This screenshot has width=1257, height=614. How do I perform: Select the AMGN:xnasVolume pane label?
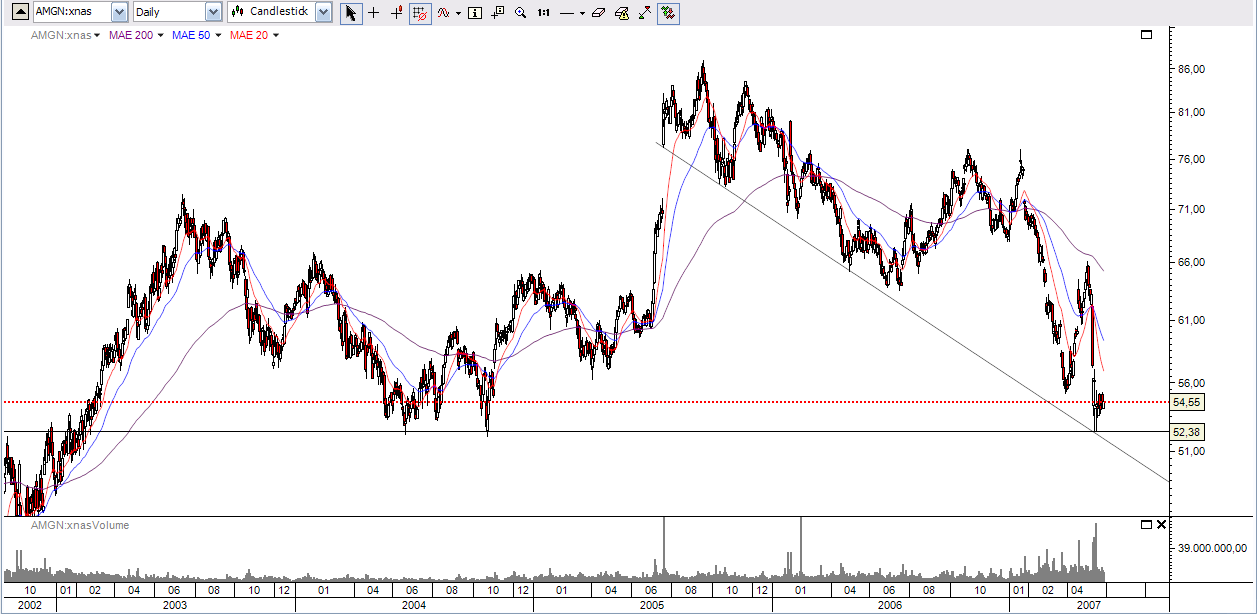pyautogui.click(x=79, y=524)
